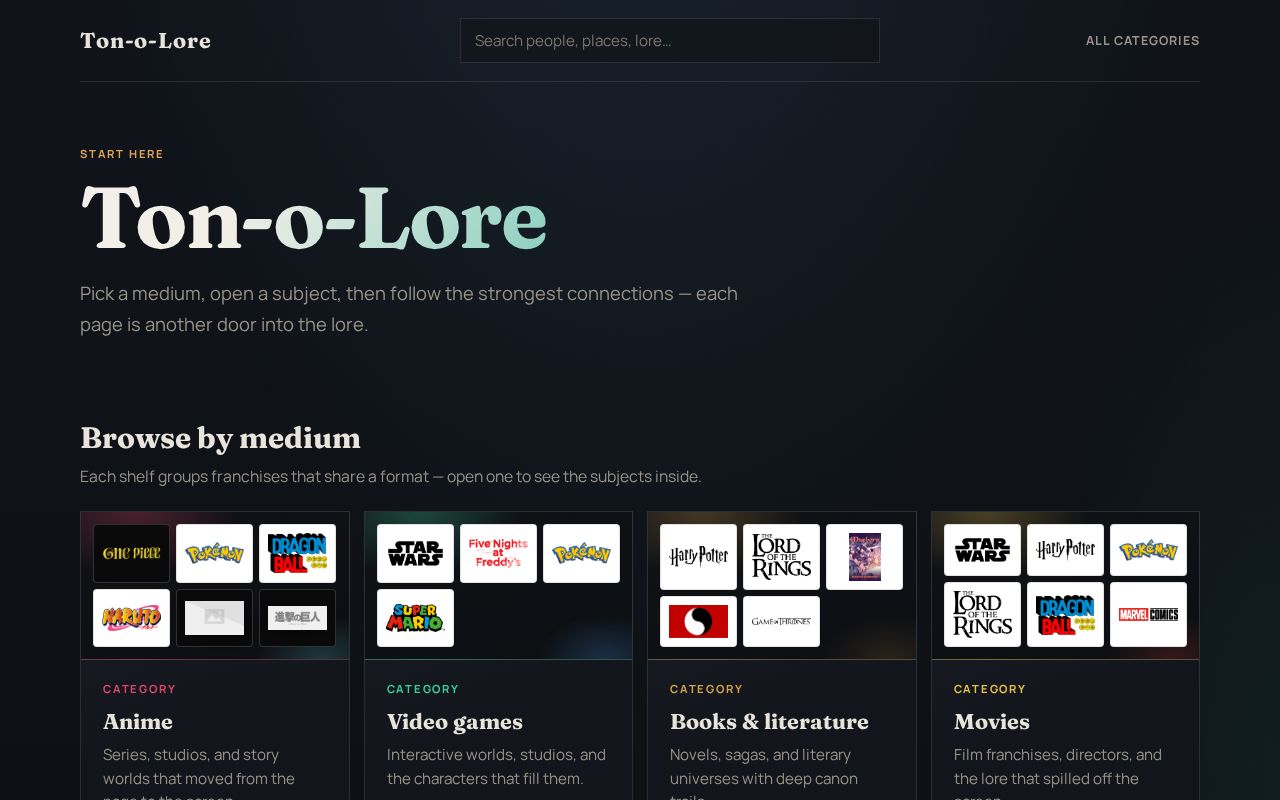The height and width of the screenshot is (800, 1280).
Task: Open the Pokémon logo in the Anime card
Action: click(215, 553)
